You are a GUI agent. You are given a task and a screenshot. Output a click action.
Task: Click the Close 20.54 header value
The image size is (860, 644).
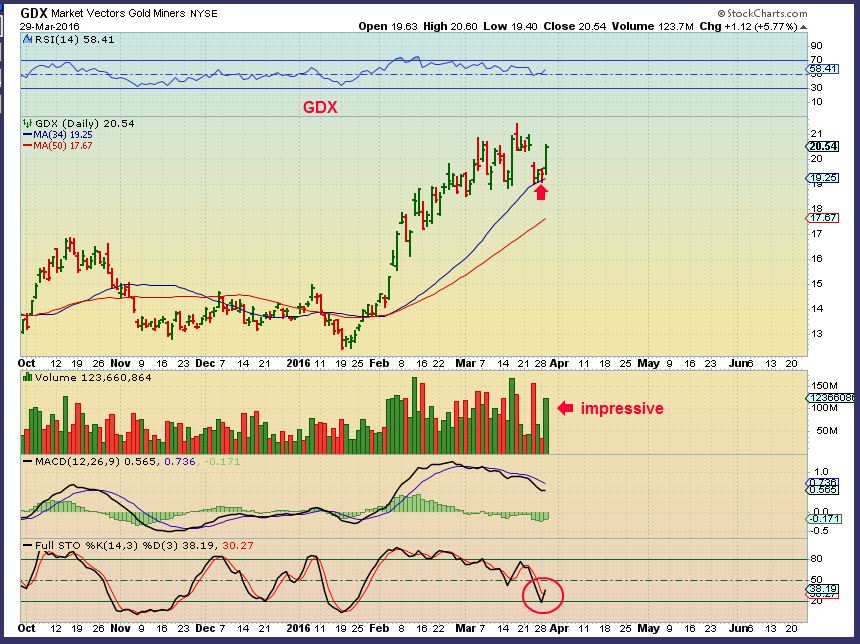tap(575, 26)
